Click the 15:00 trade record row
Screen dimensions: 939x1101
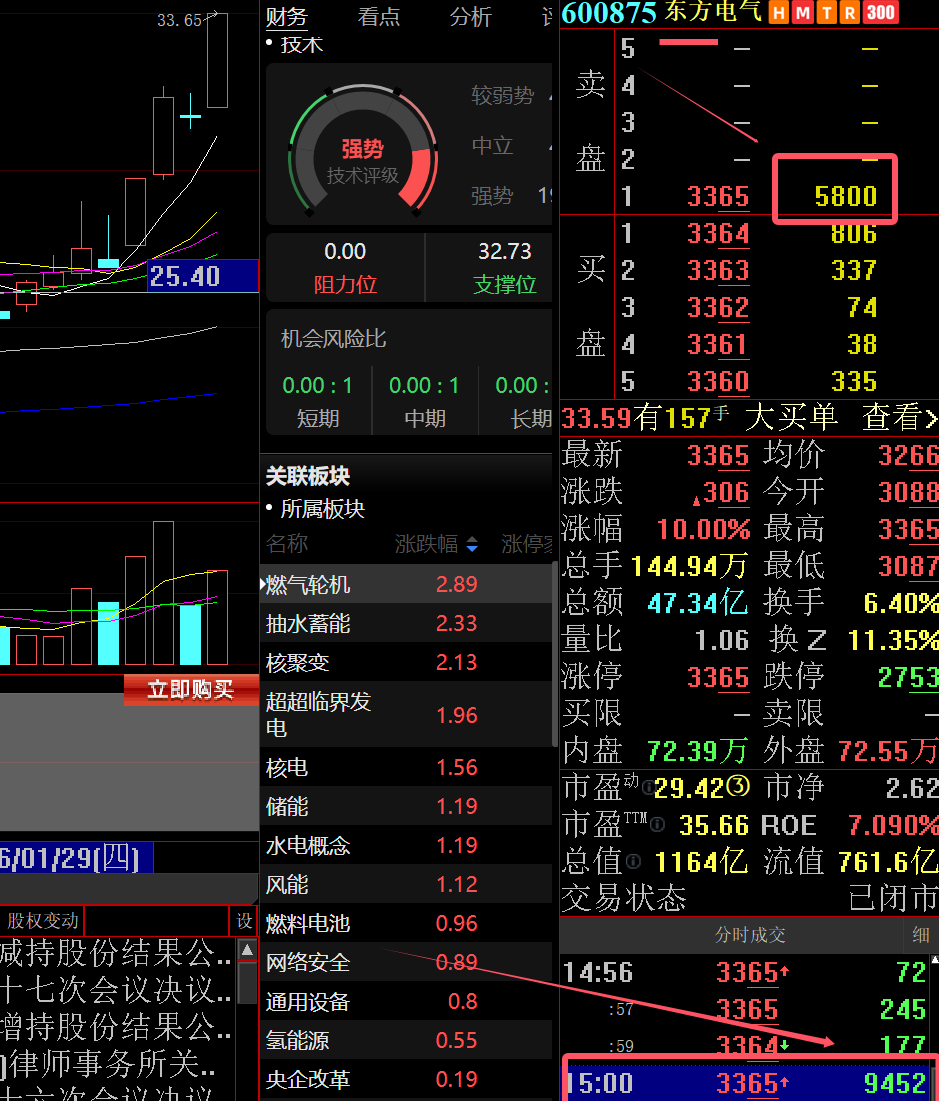click(x=749, y=1083)
